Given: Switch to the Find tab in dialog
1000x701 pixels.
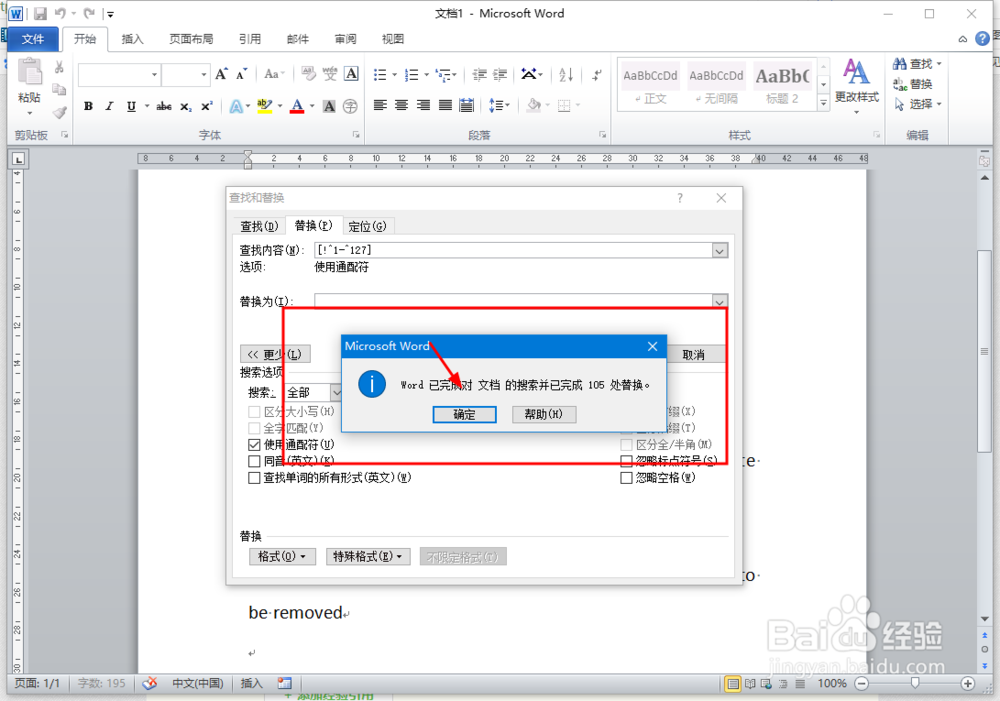Looking at the screenshot, I should click(259, 226).
